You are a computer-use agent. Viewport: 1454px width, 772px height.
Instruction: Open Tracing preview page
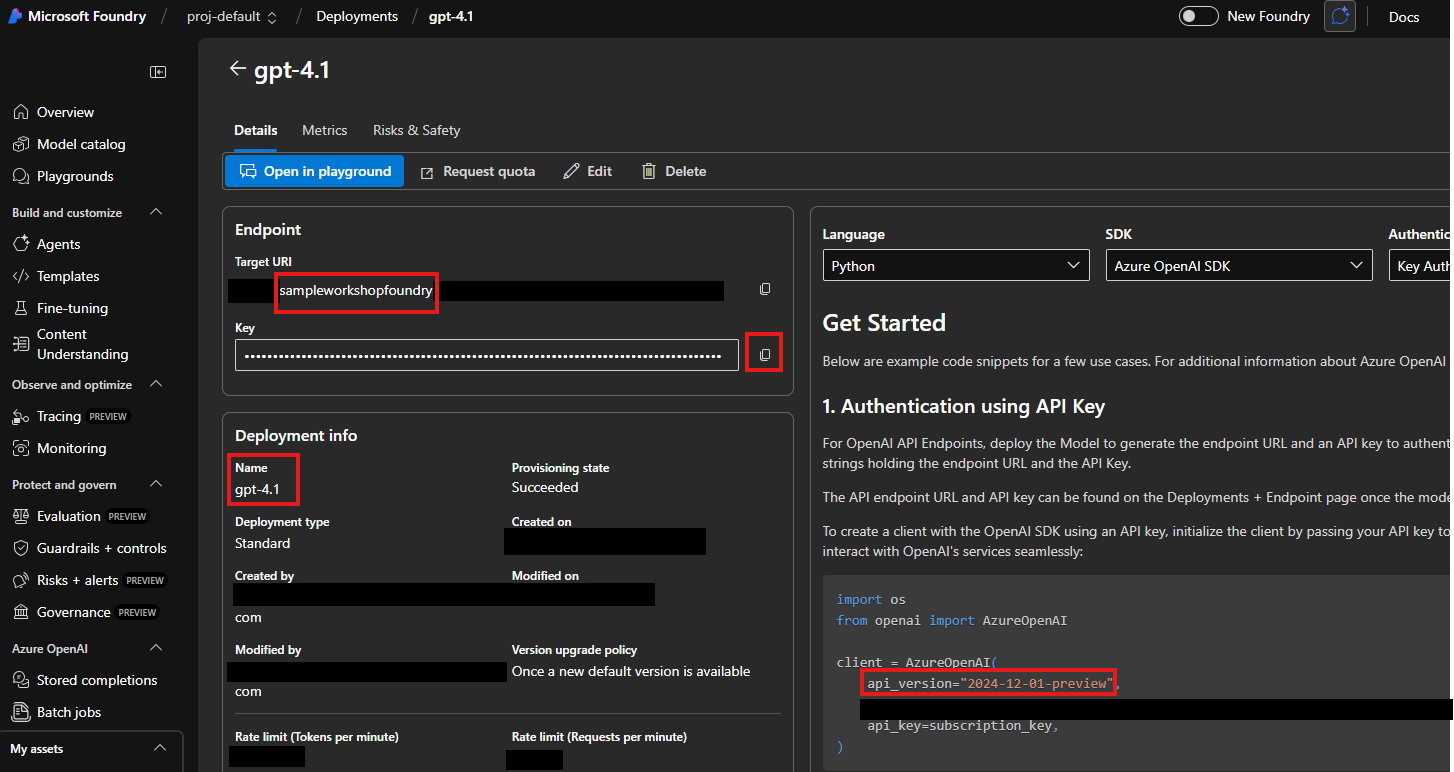(70, 416)
